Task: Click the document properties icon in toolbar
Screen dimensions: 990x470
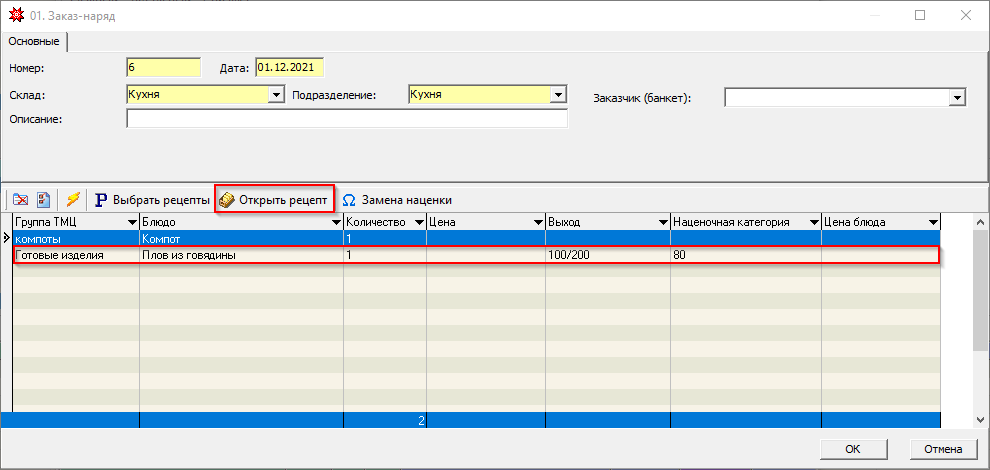Action: click(x=43, y=200)
